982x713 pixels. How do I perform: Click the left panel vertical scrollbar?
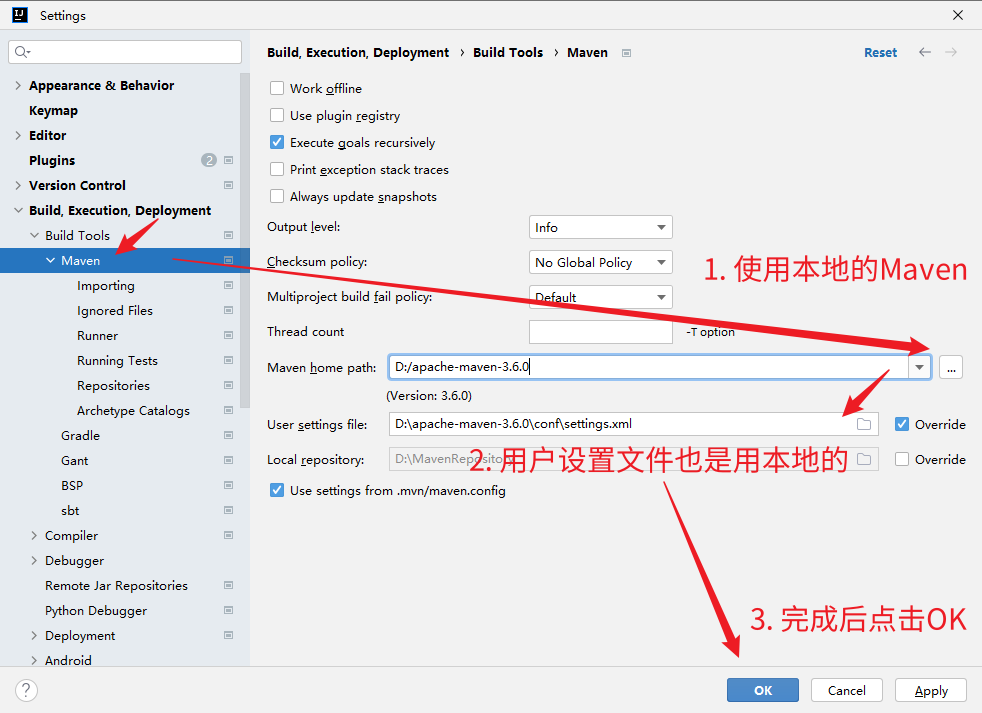tap(245, 240)
